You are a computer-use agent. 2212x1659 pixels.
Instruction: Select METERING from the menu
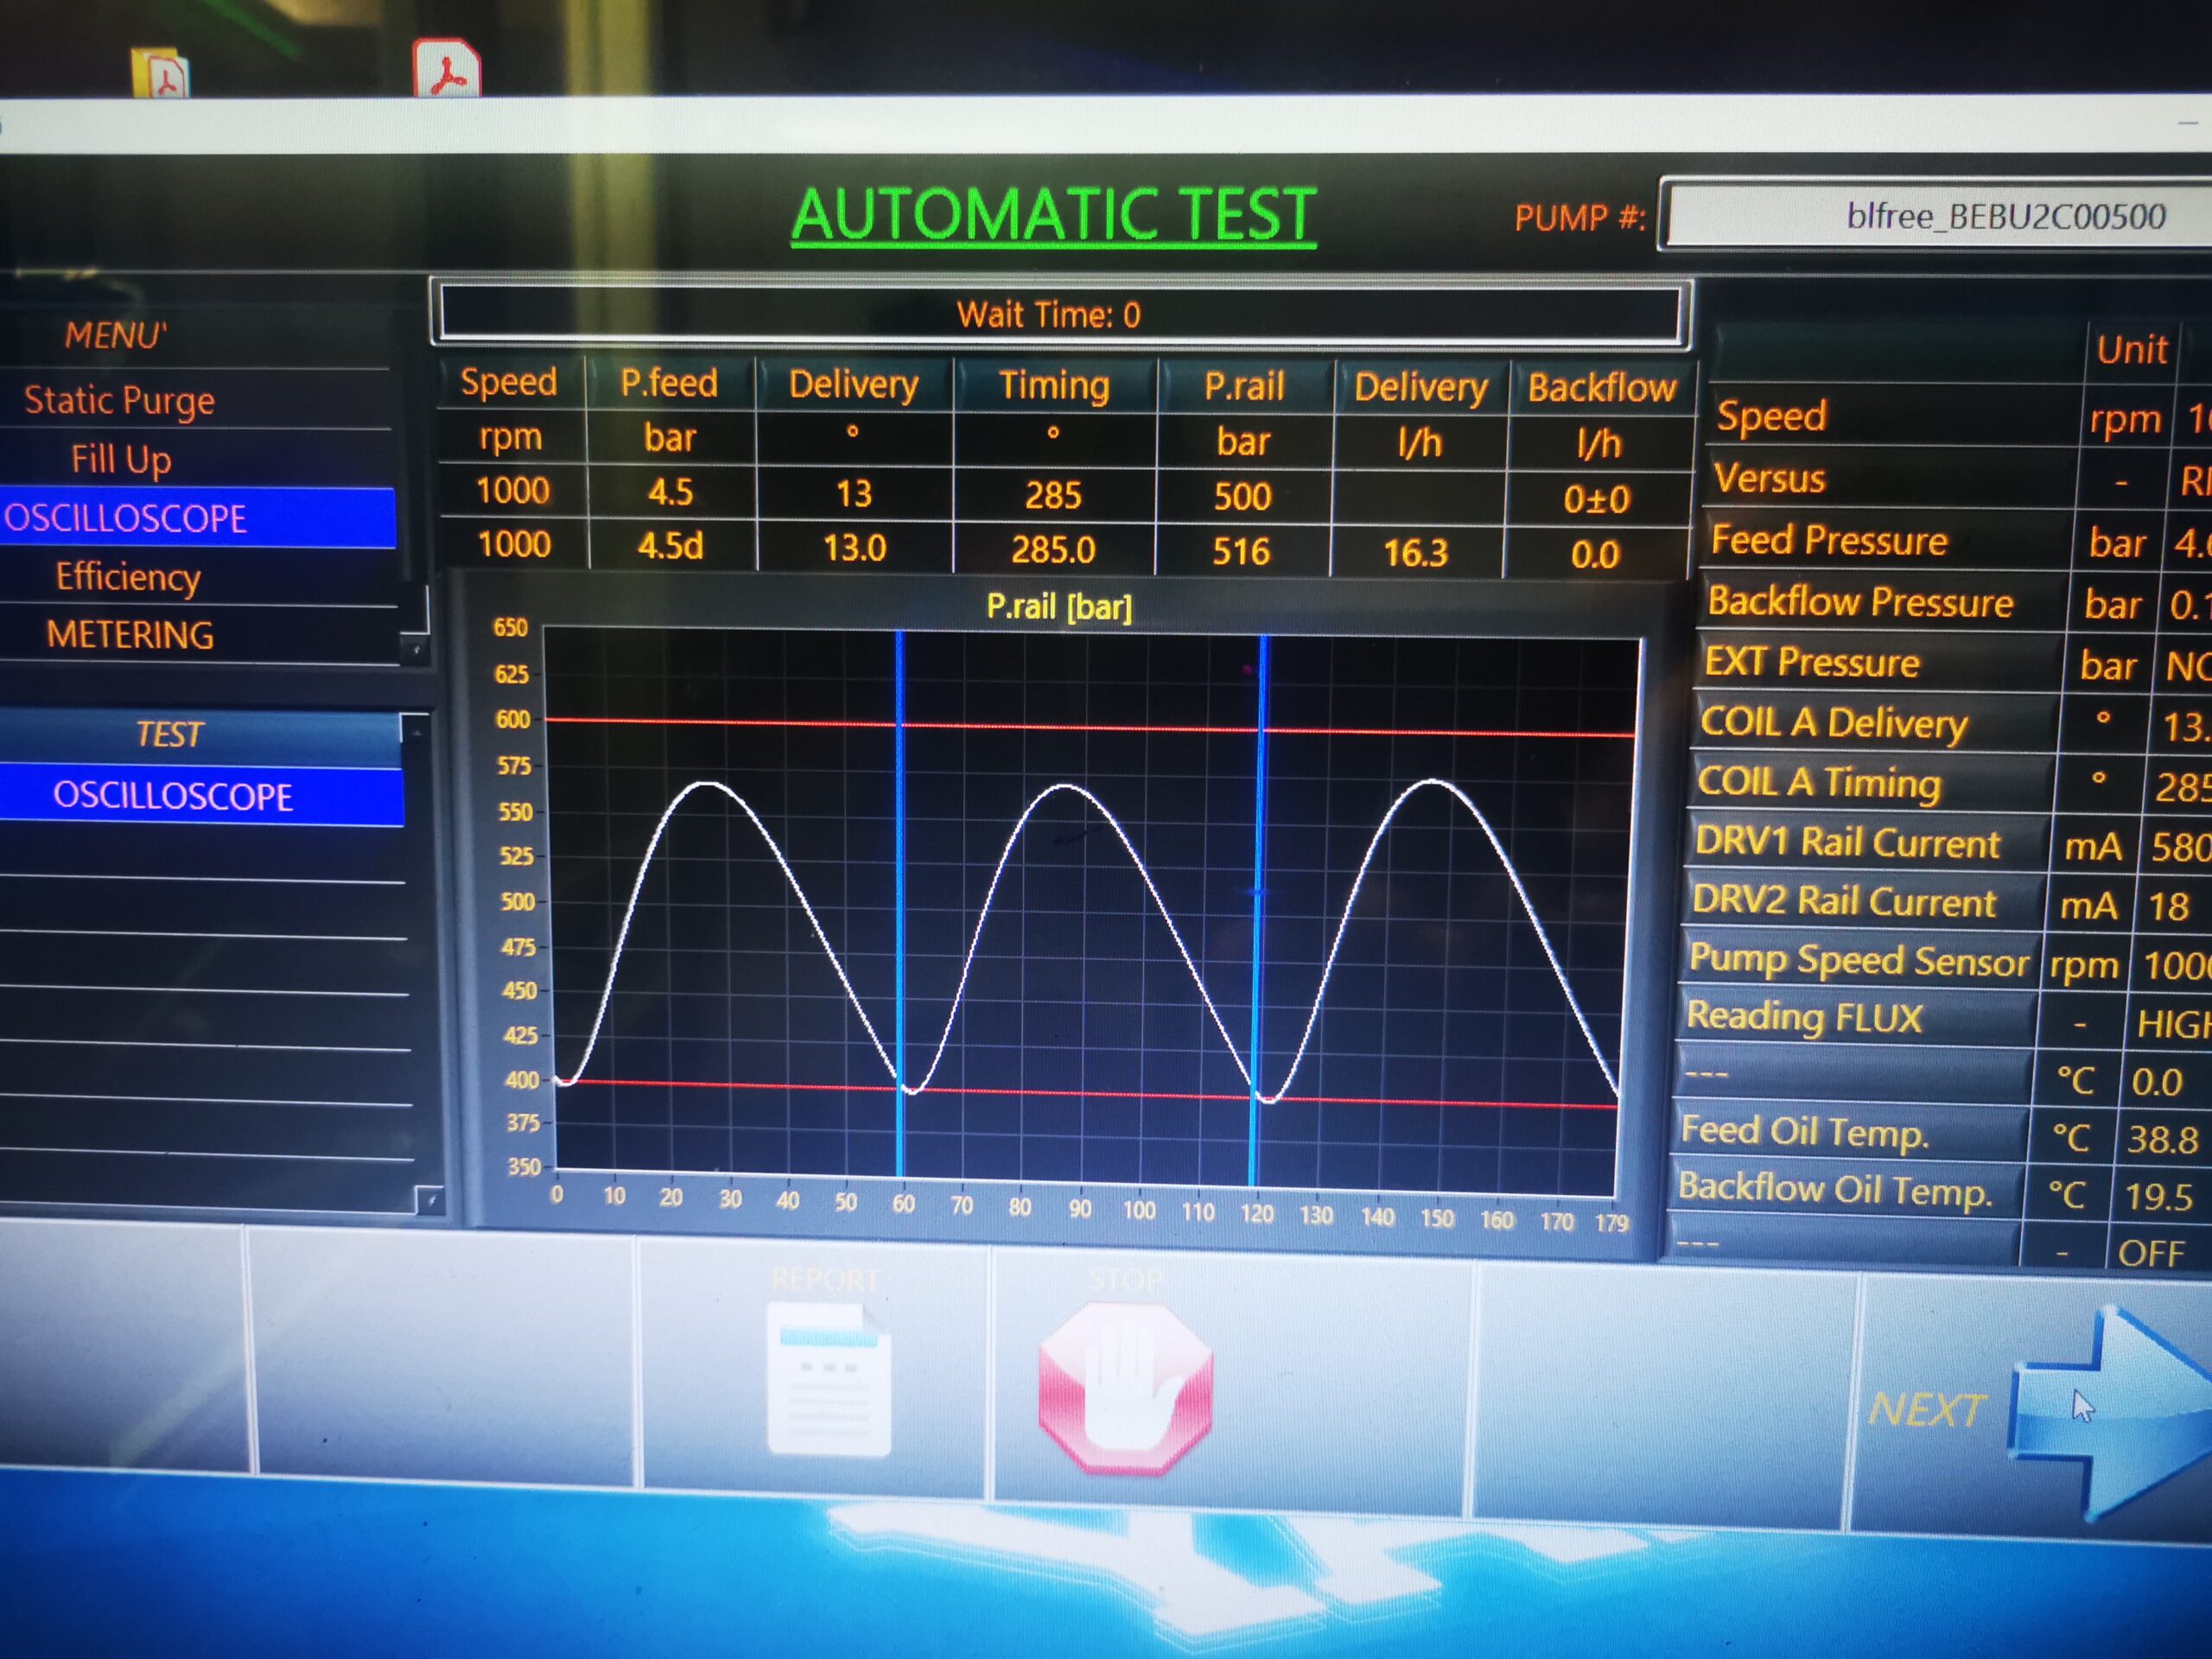[130, 635]
